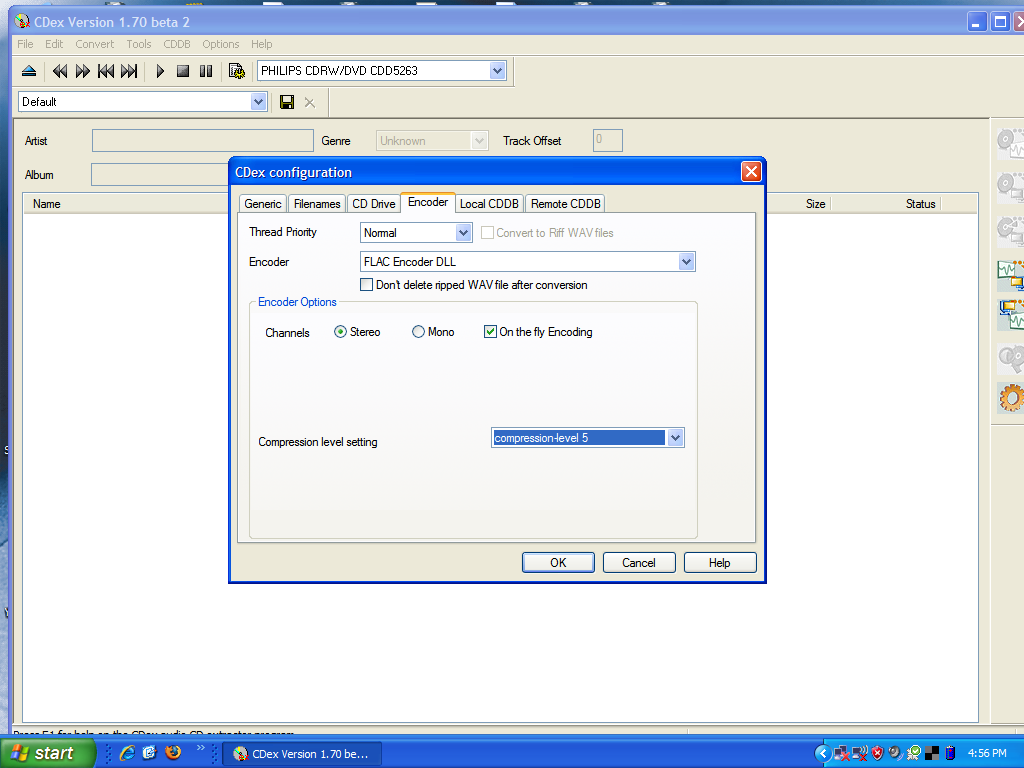Click the pause playback button
Viewport: 1024px width, 768px height.
pyautogui.click(x=206, y=71)
